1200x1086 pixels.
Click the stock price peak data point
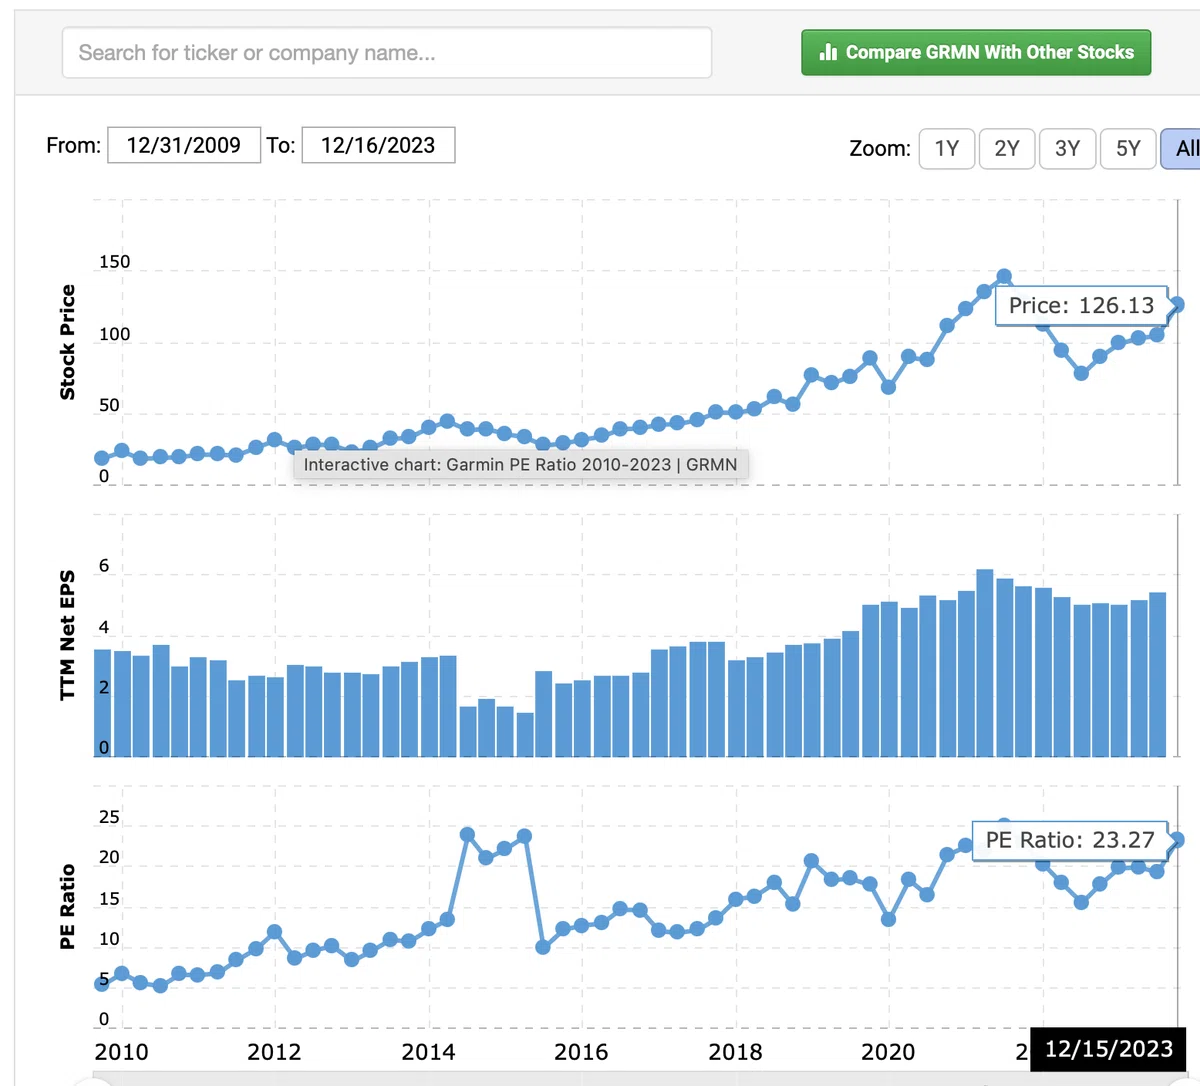1004,277
